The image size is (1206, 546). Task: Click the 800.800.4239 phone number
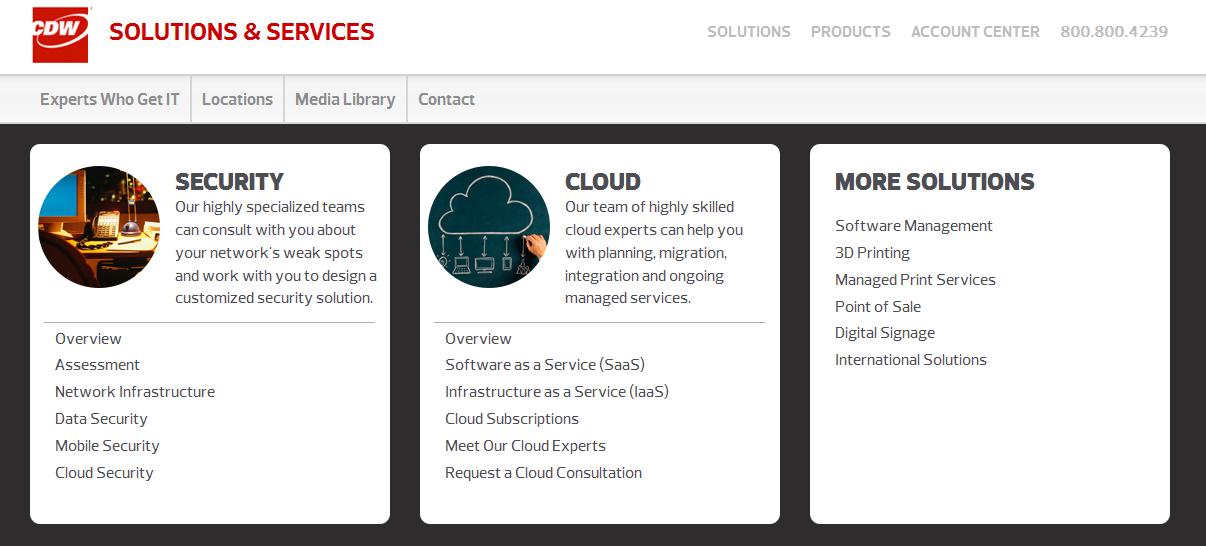pyautogui.click(x=1114, y=32)
